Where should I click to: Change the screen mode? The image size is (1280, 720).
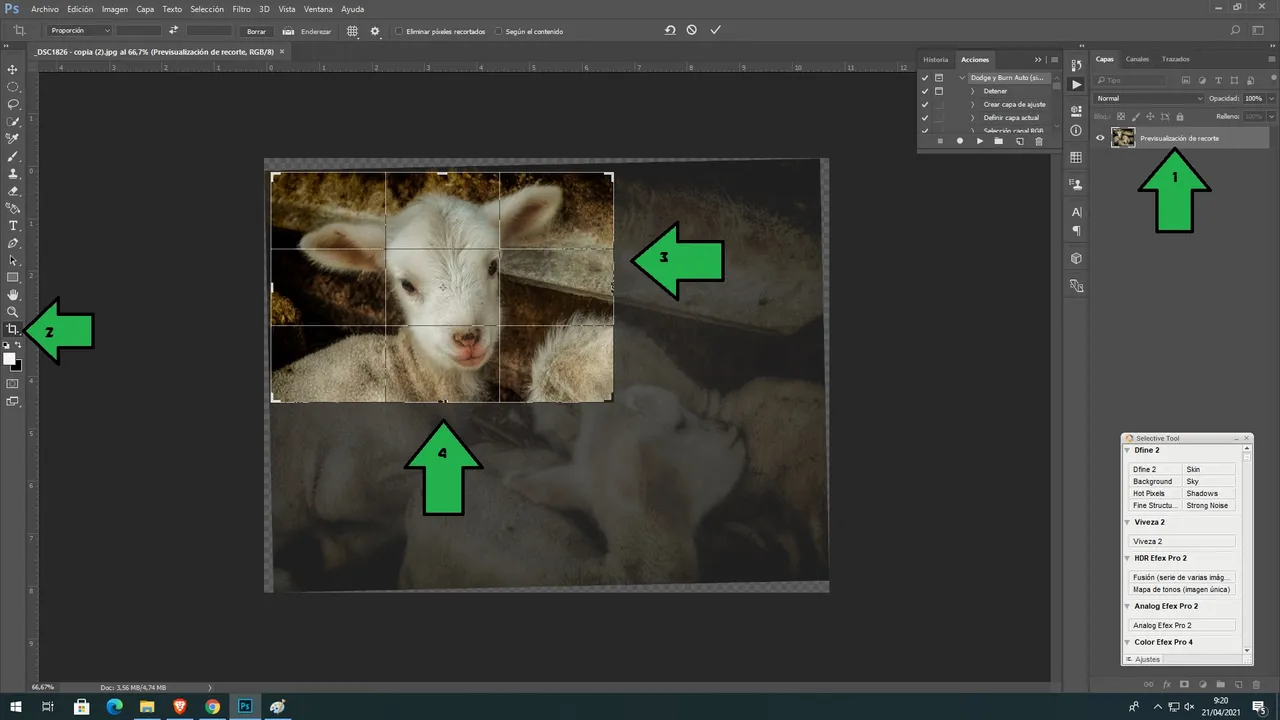[13, 401]
